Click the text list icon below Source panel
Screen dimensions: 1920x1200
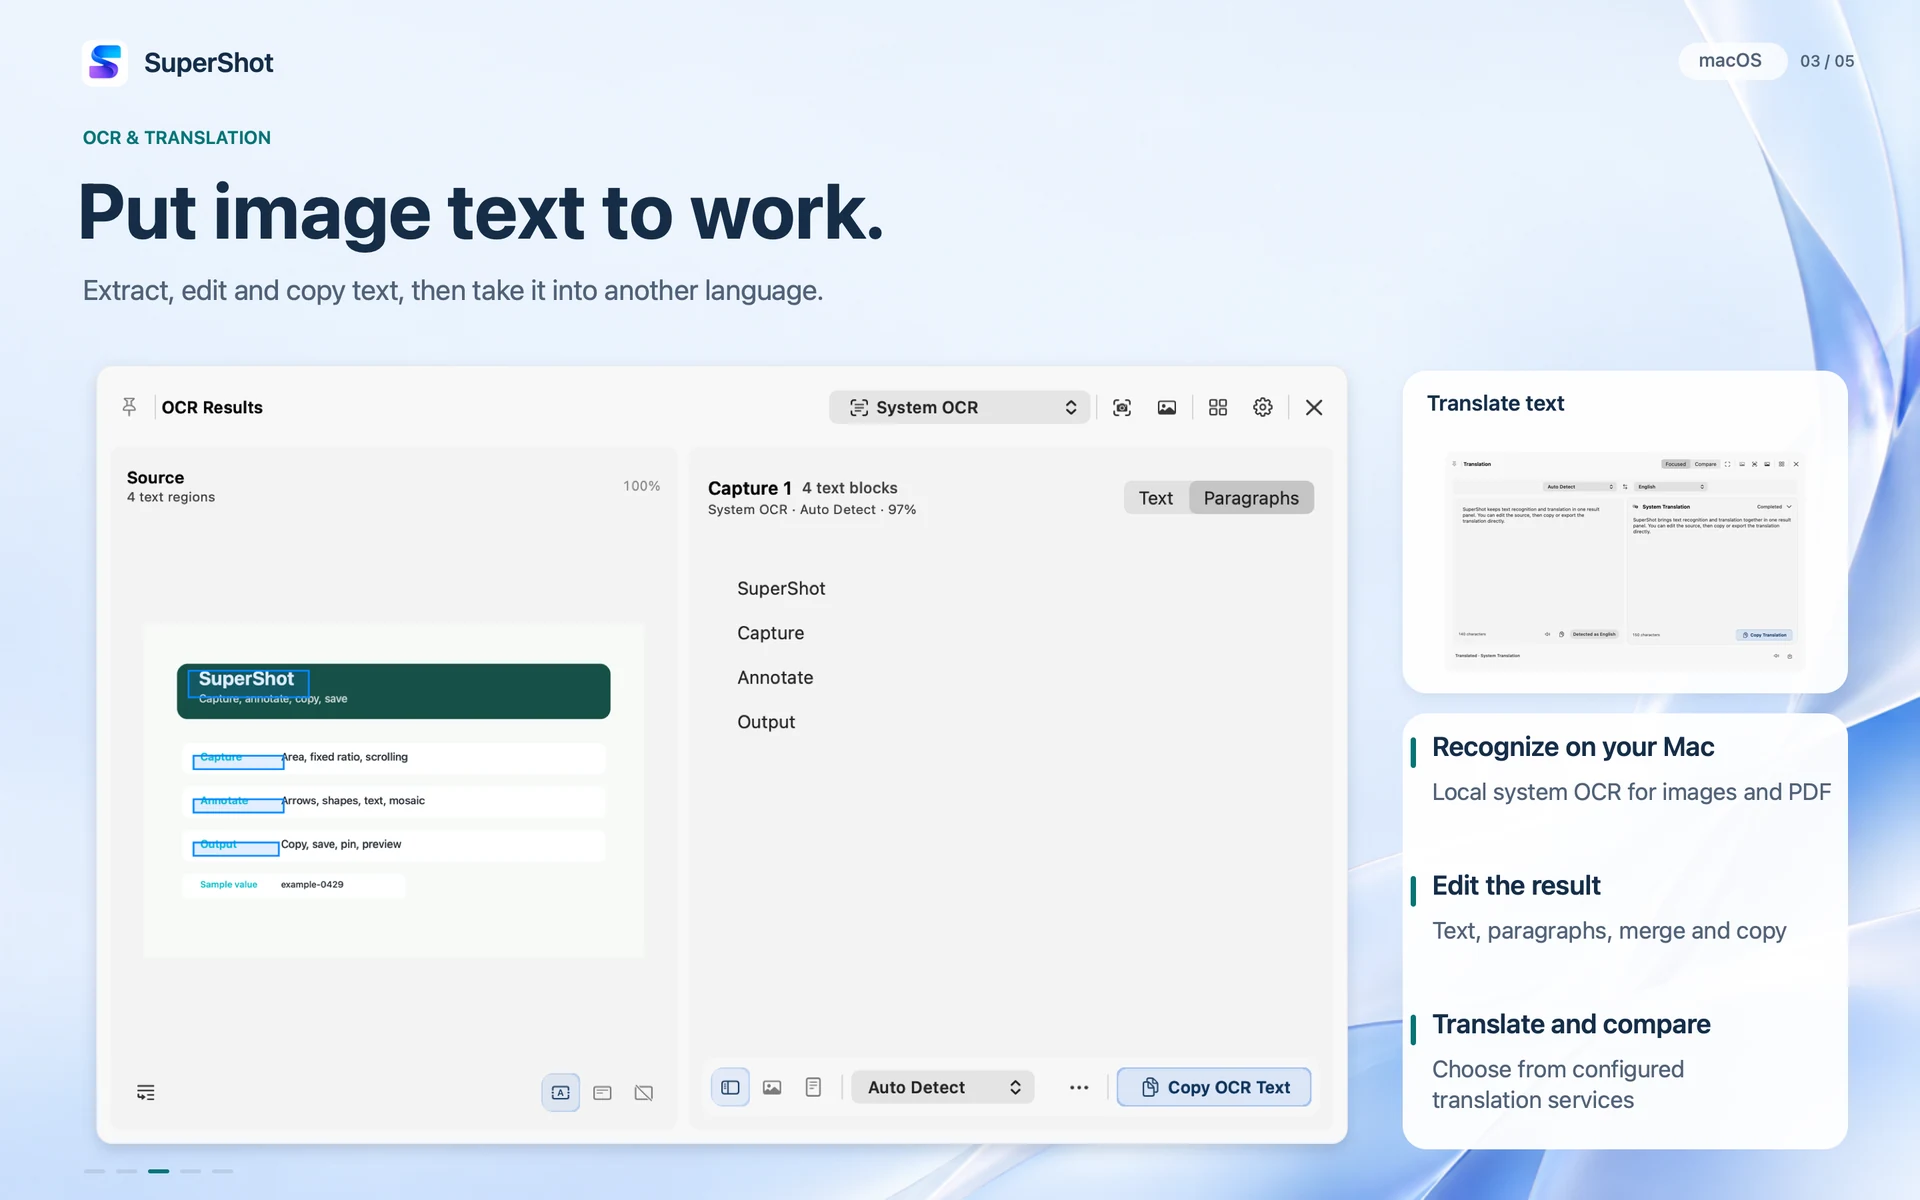point(146,1092)
